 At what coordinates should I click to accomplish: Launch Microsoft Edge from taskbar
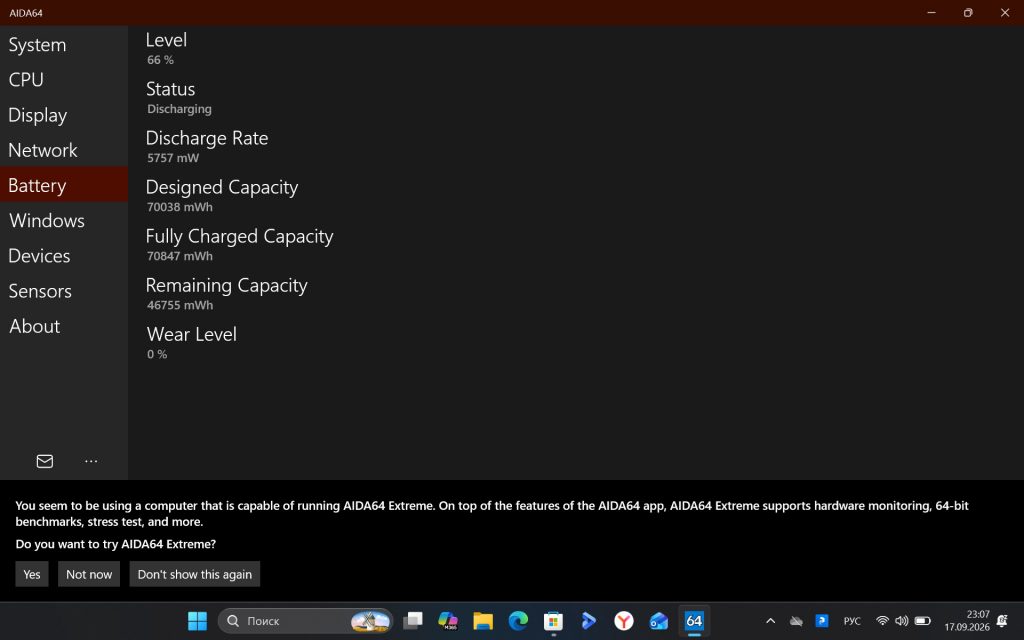519,620
